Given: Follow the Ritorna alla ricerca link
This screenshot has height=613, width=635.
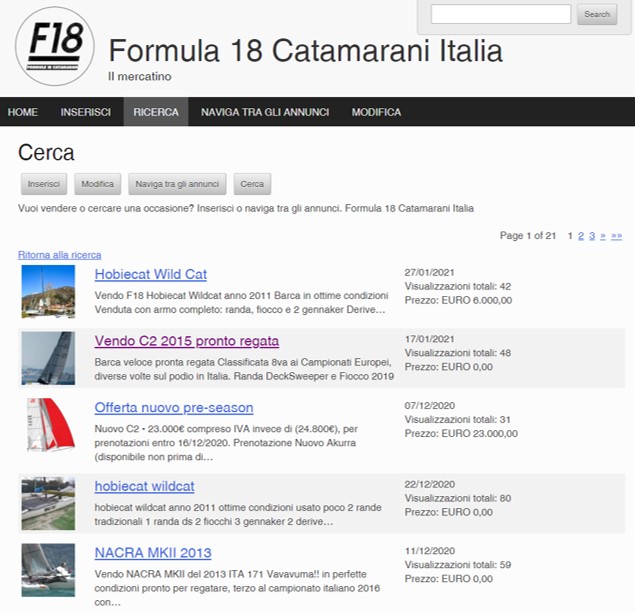Looking at the screenshot, I should 60,255.
